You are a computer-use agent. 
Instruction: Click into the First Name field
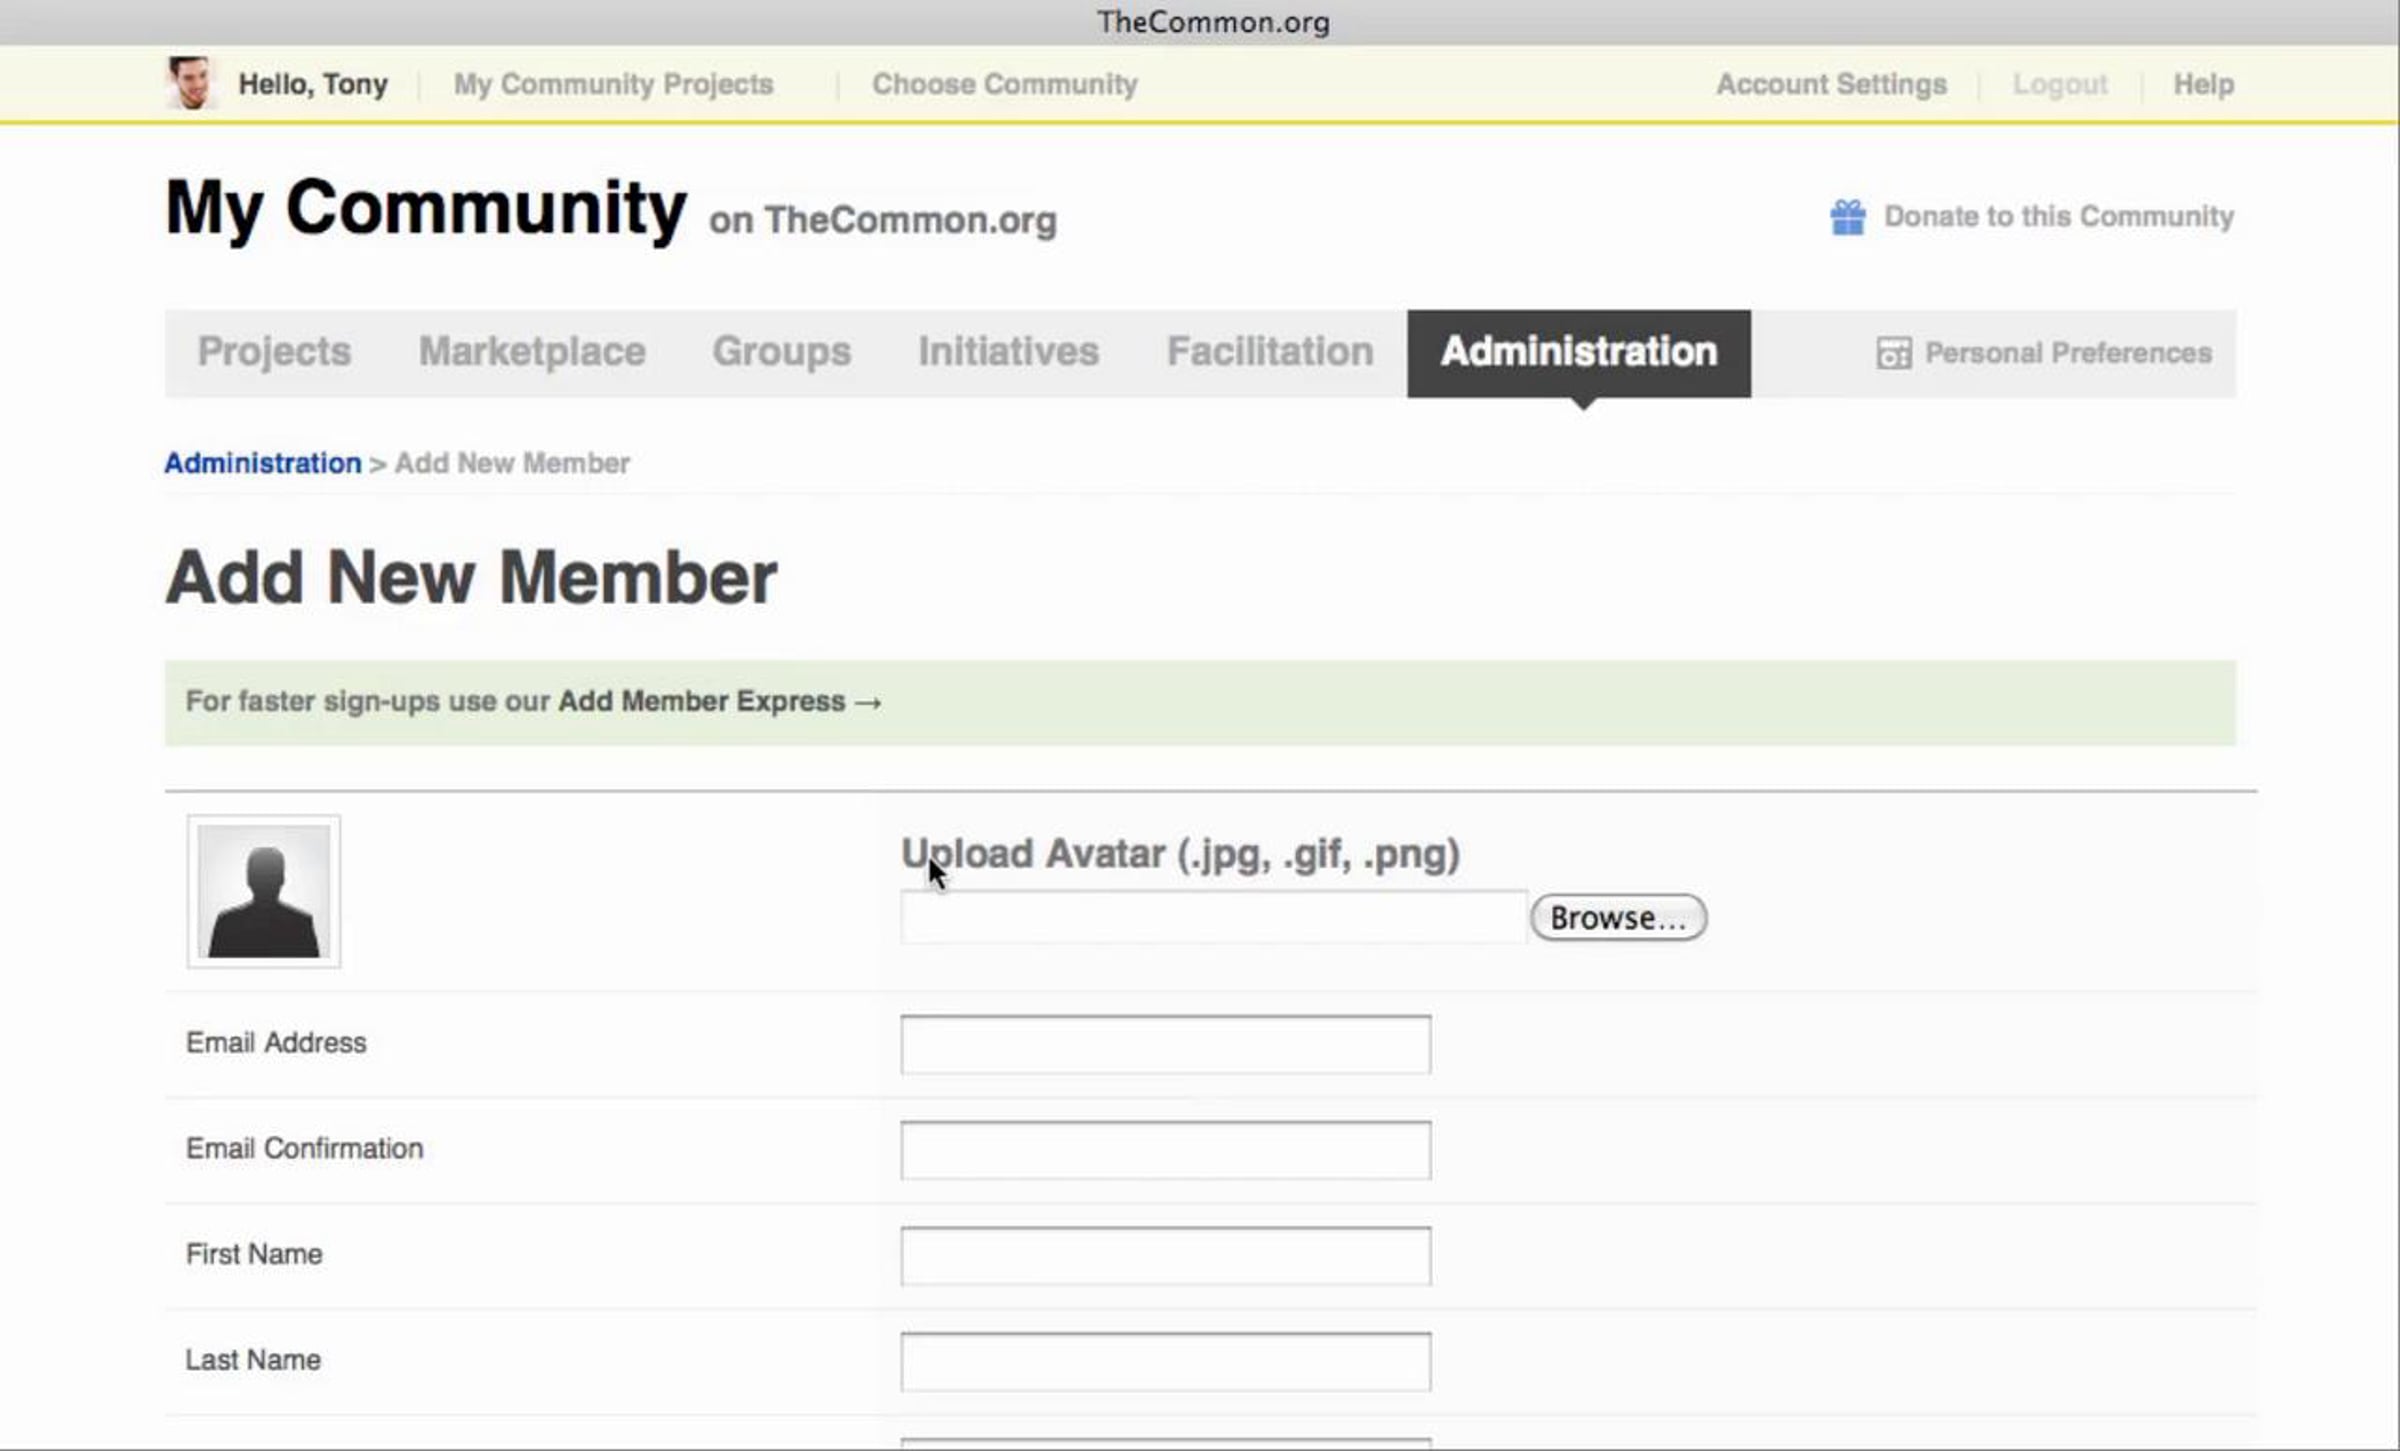1165,1256
